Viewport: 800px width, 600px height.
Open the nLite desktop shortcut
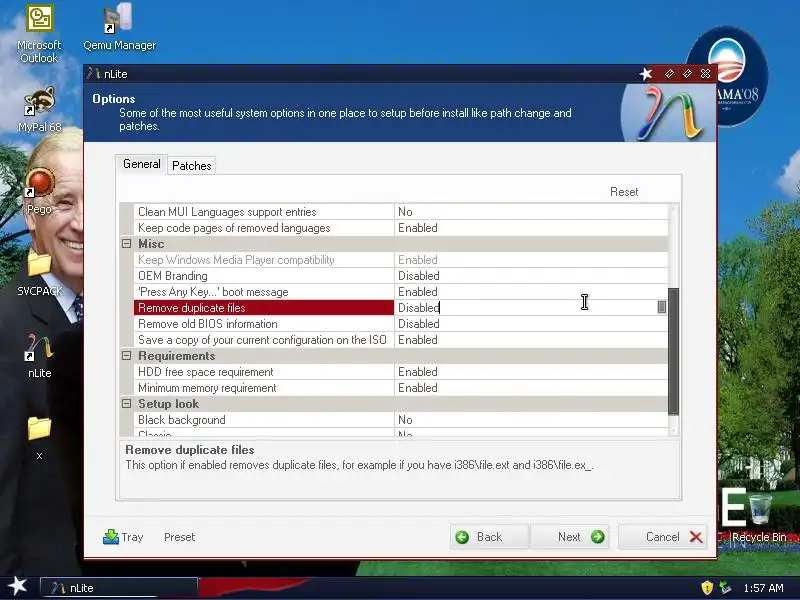(39, 356)
